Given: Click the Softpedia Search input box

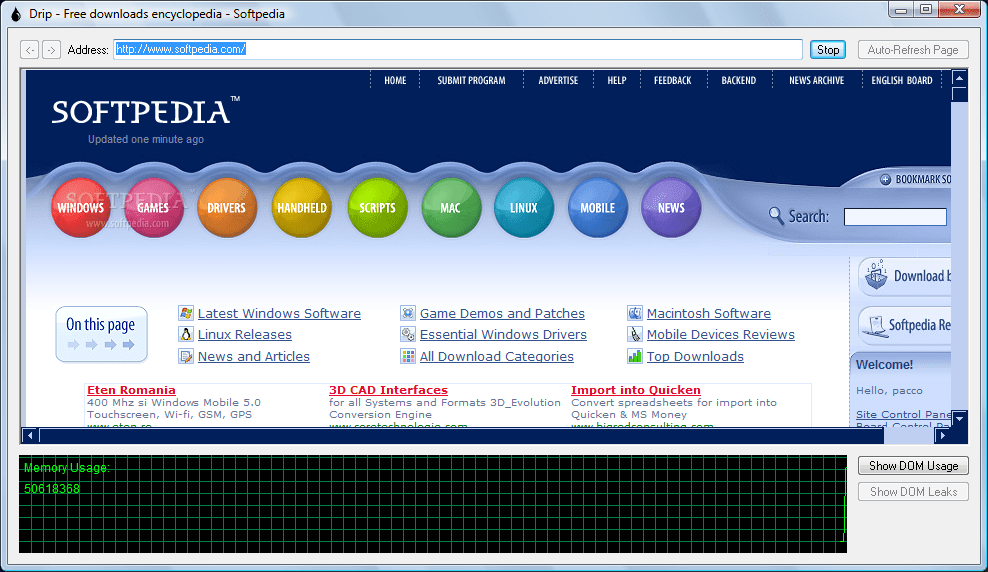Looking at the screenshot, I should click(x=895, y=217).
